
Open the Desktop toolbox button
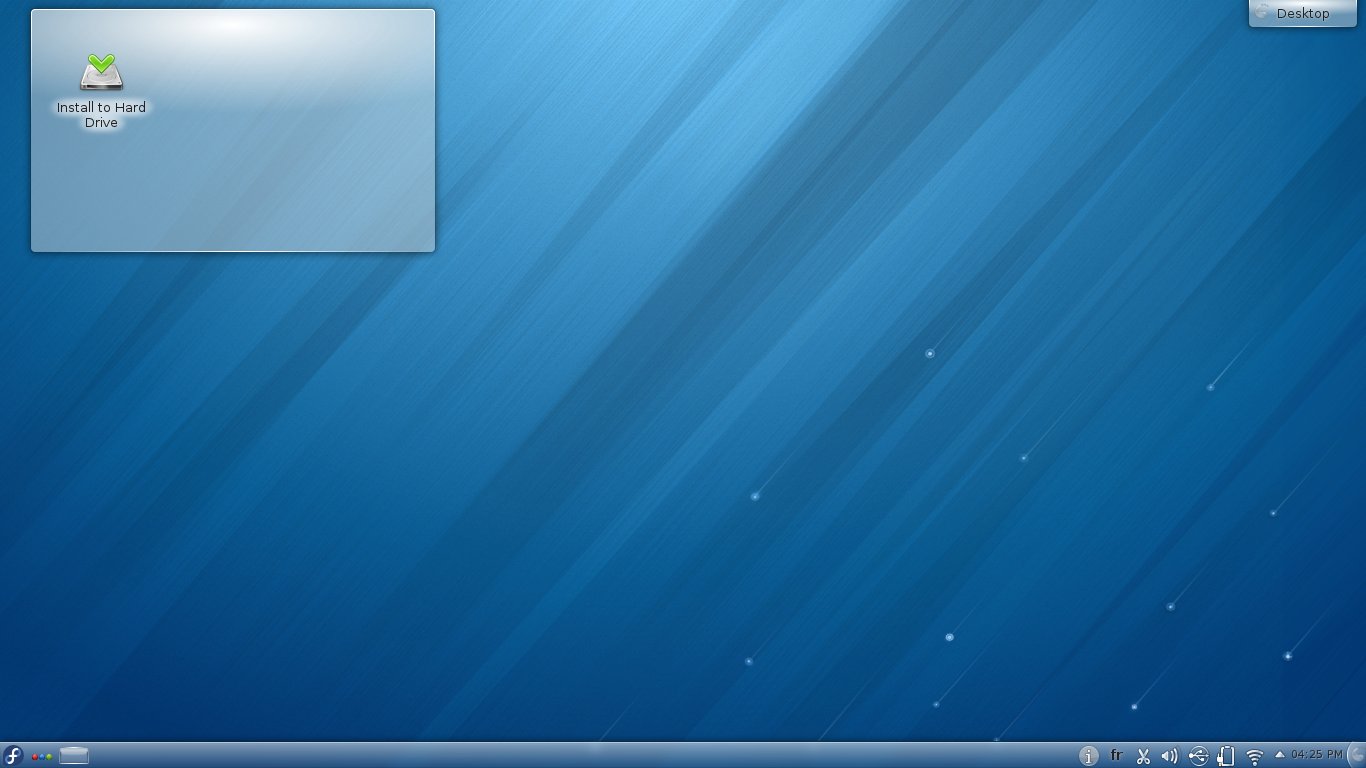click(x=1302, y=13)
